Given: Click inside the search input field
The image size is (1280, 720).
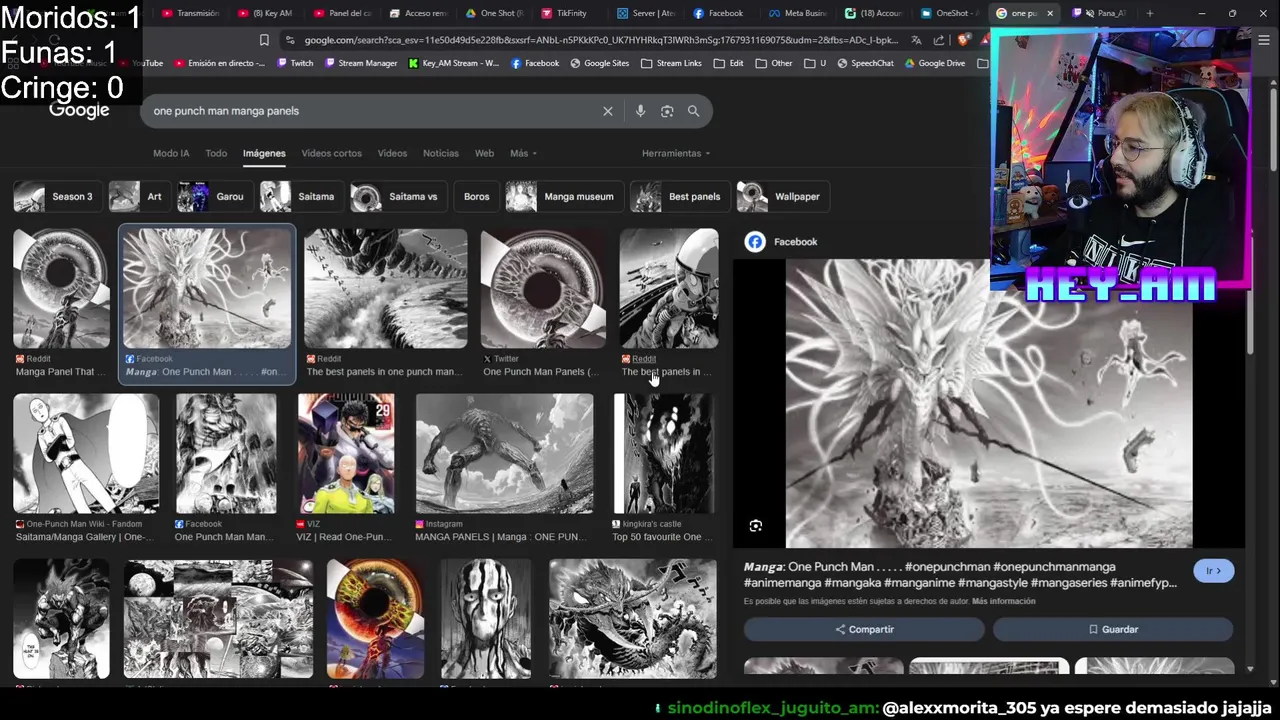Looking at the screenshot, I should click(370, 111).
